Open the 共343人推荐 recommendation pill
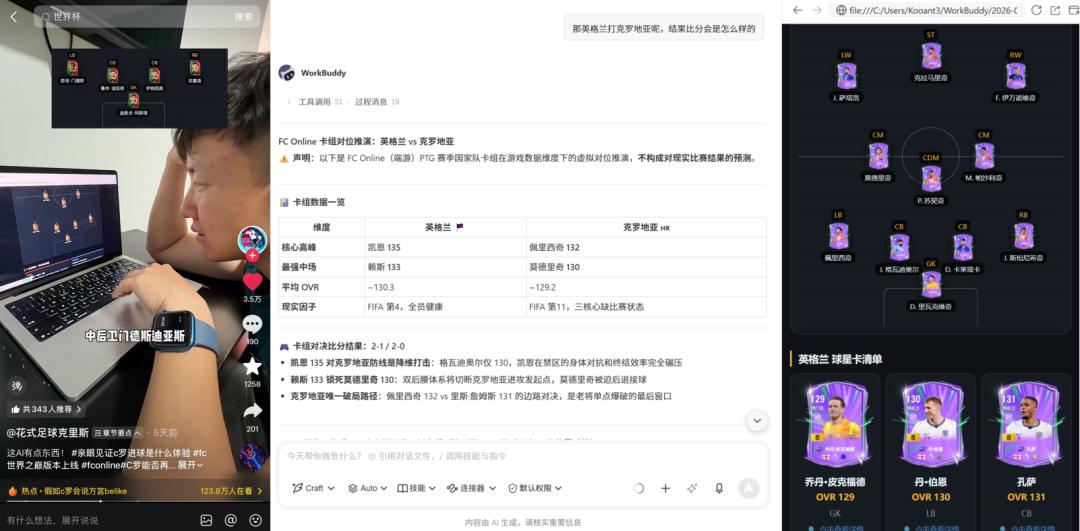Screen dimensions: 1080x531 [47, 409]
